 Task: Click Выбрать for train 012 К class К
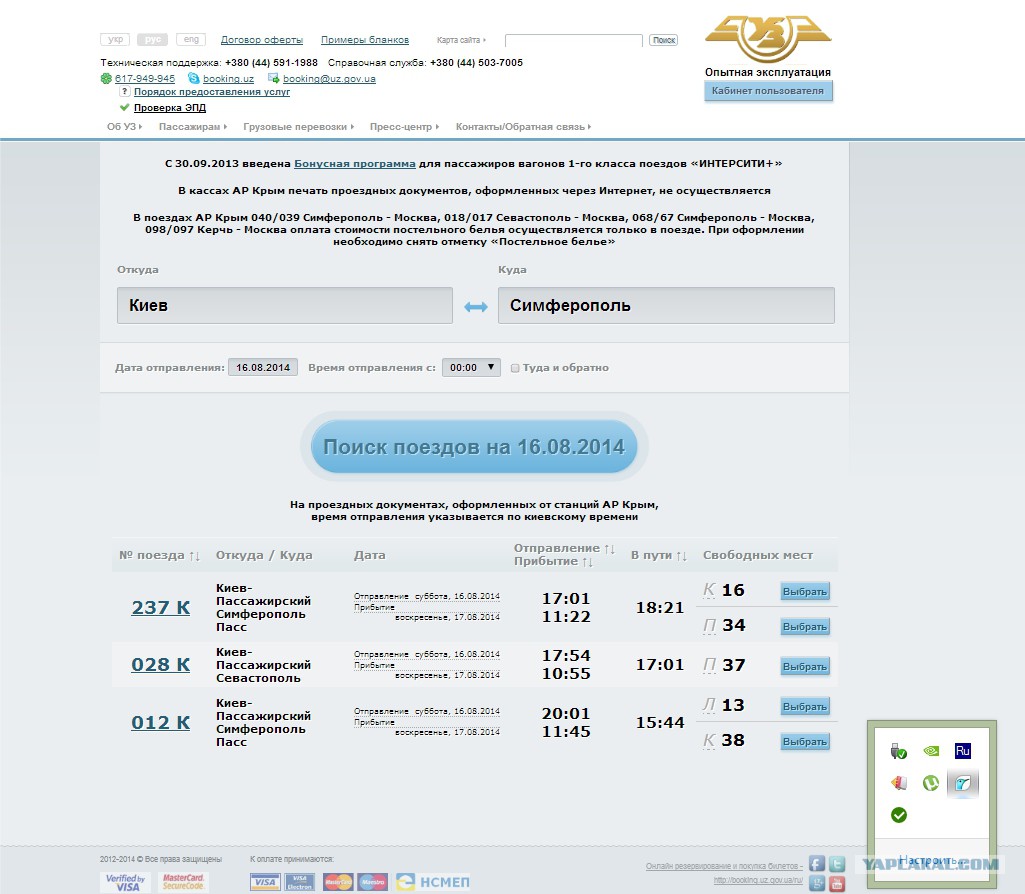(x=805, y=742)
